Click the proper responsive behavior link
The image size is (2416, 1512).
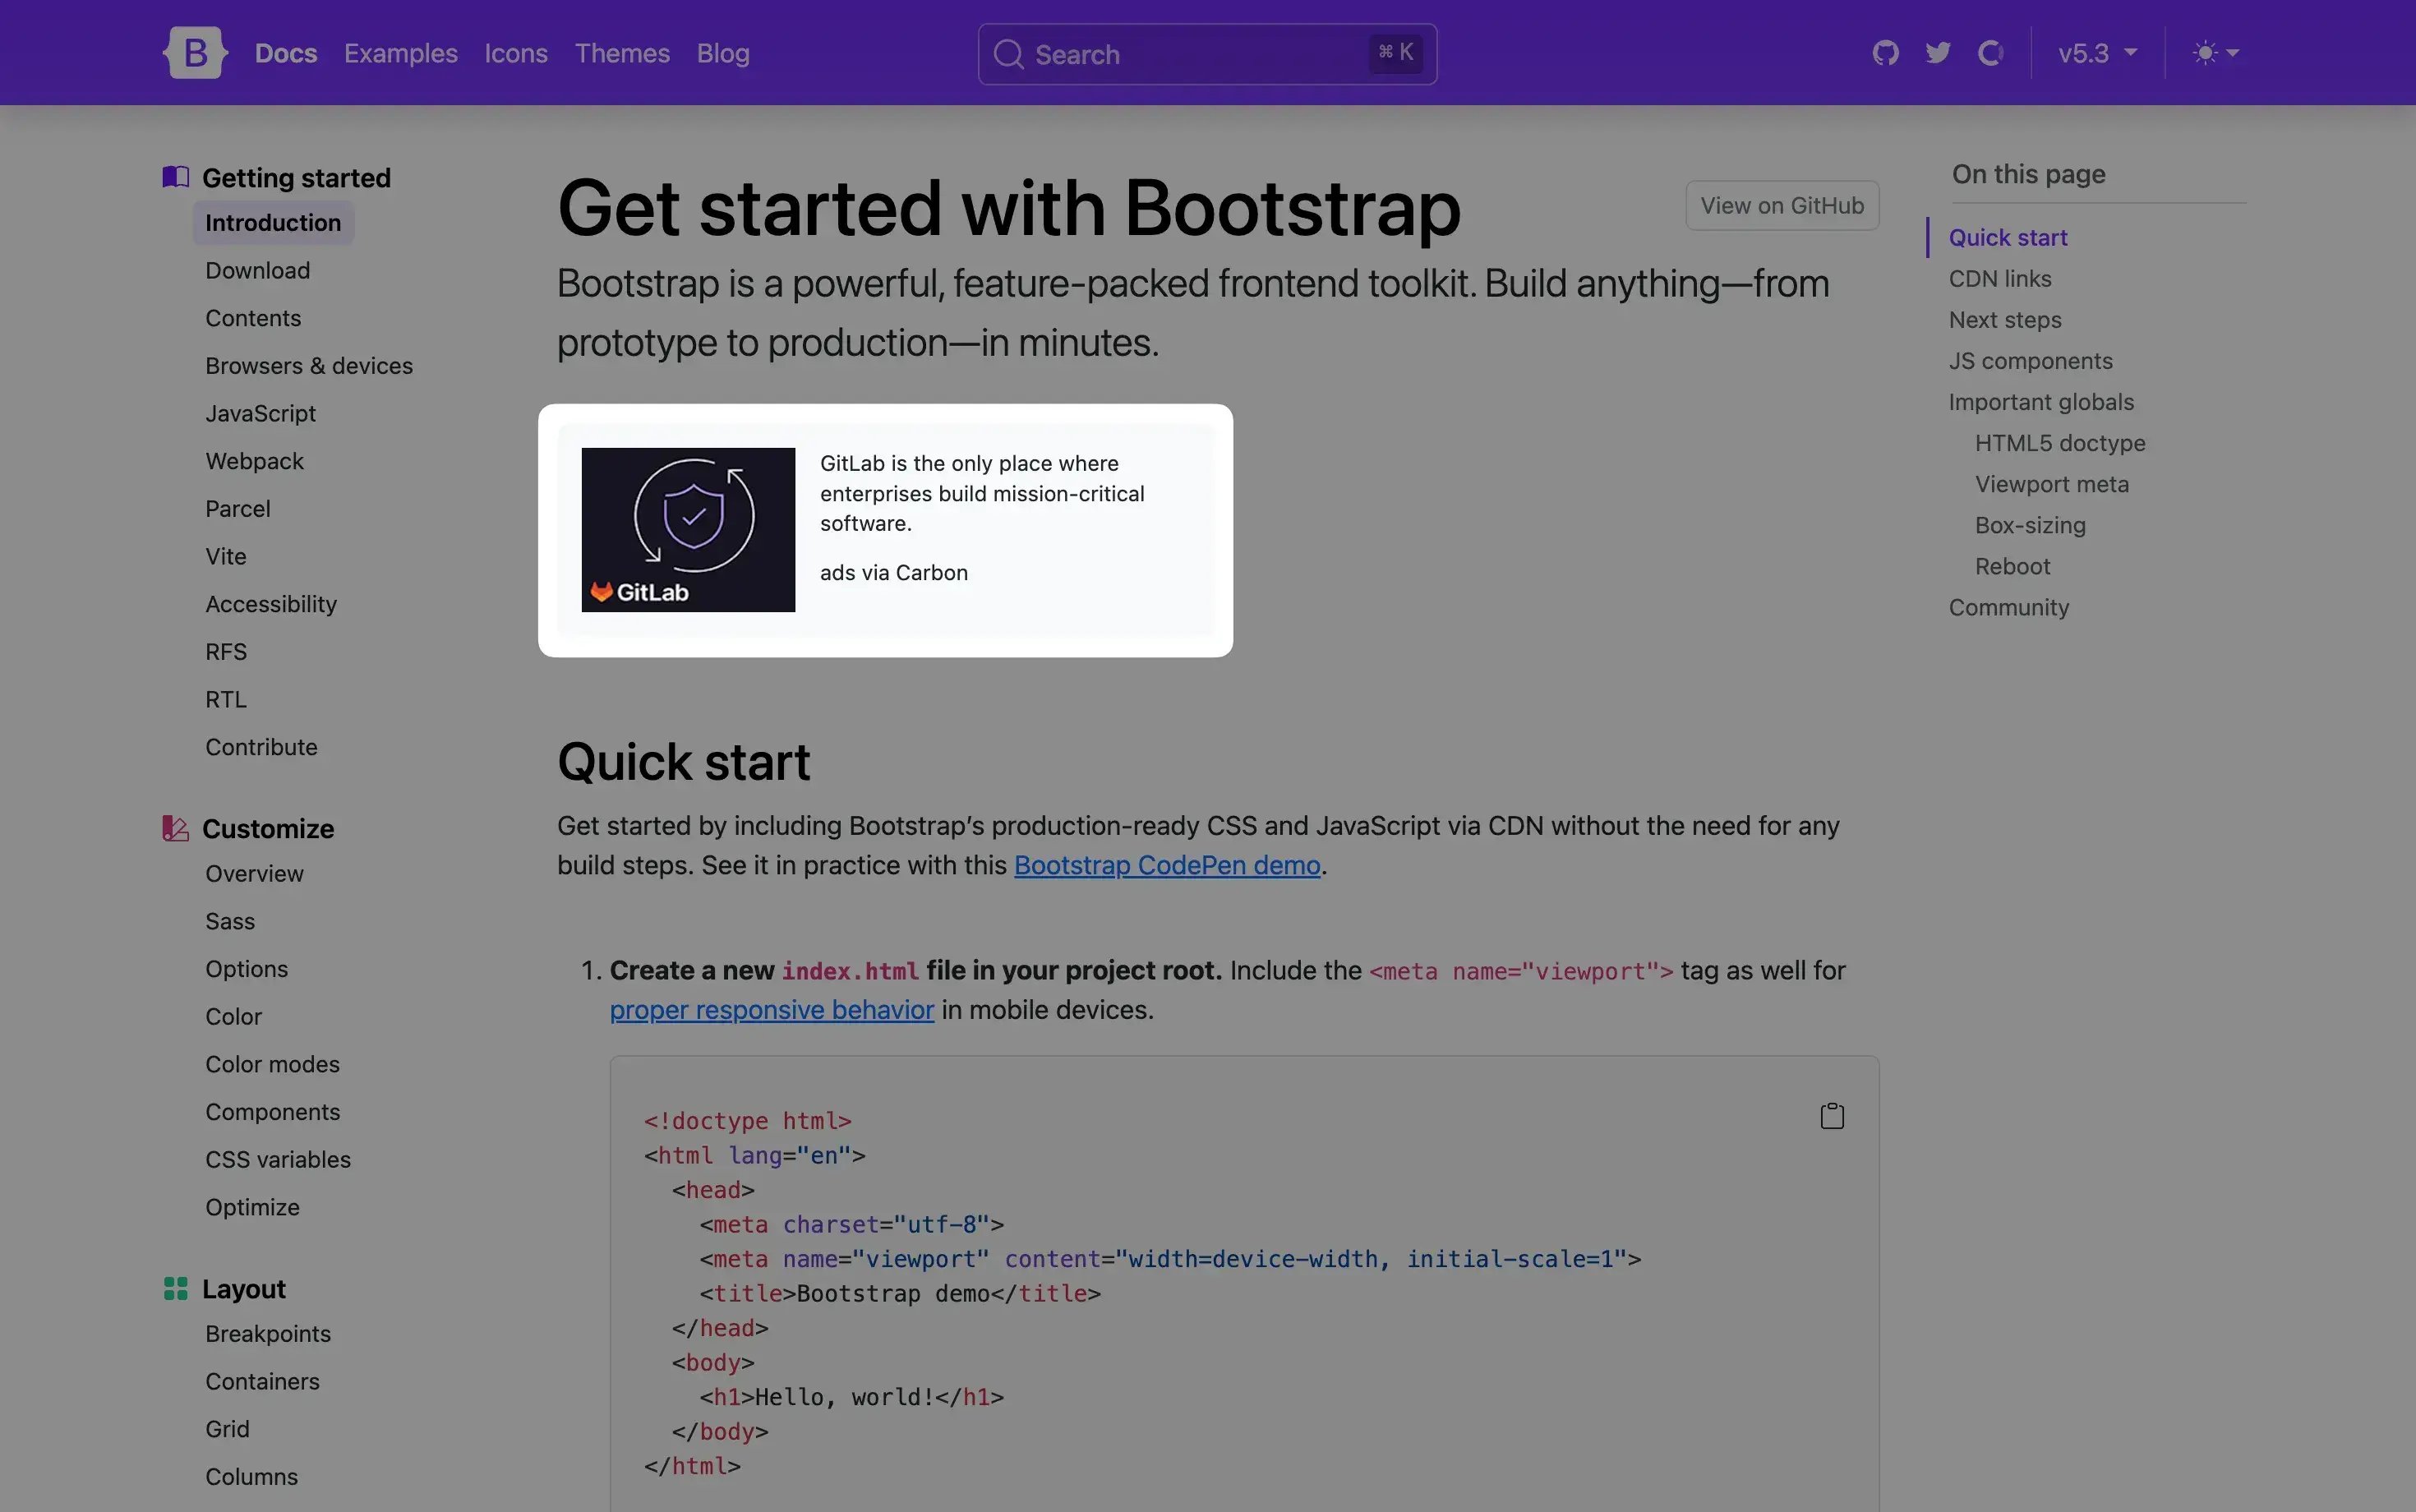coord(771,1010)
